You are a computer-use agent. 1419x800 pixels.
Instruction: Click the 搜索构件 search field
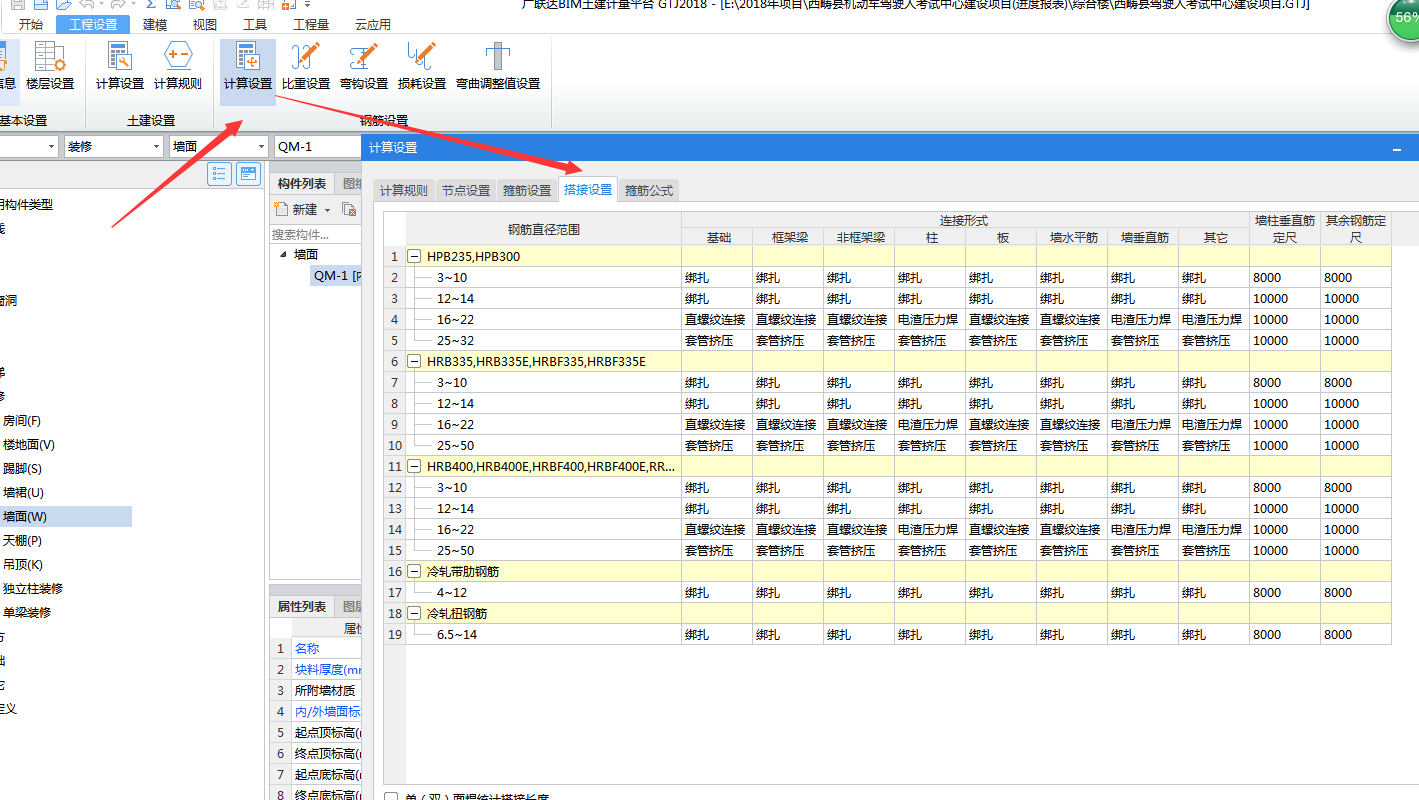316,234
